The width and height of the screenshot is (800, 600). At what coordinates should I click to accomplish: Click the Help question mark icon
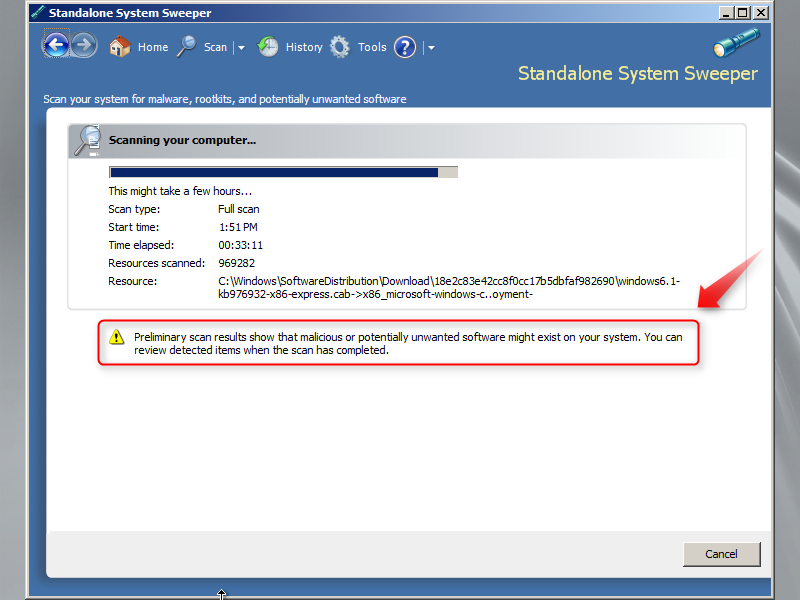404,47
